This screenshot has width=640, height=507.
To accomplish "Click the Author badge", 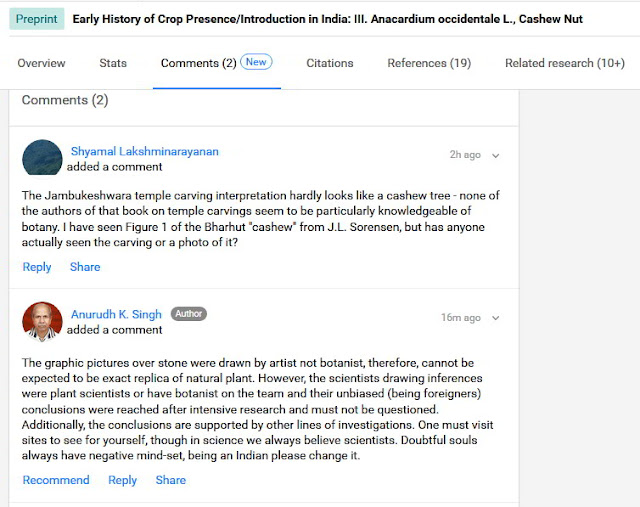I will [189, 314].
